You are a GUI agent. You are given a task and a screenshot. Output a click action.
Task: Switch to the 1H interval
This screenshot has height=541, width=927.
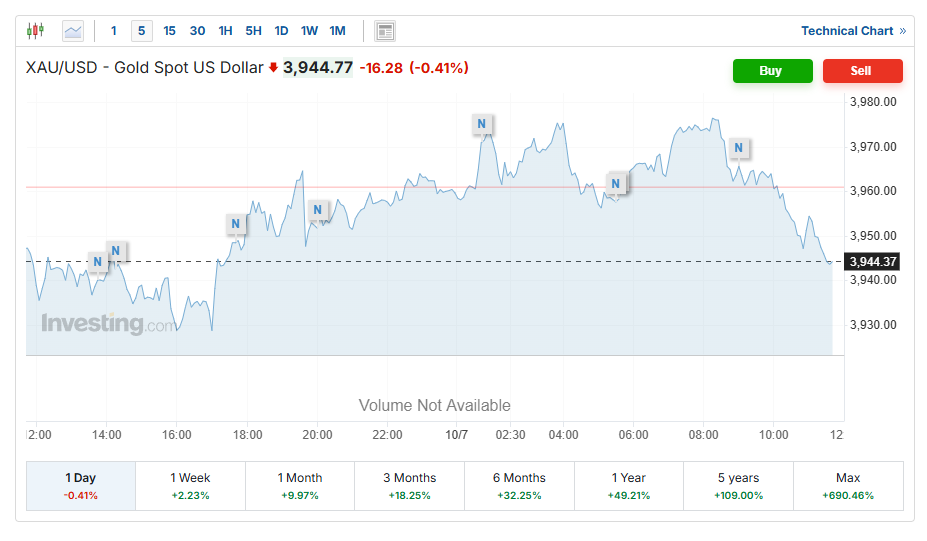pyautogui.click(x=225, y=31)
